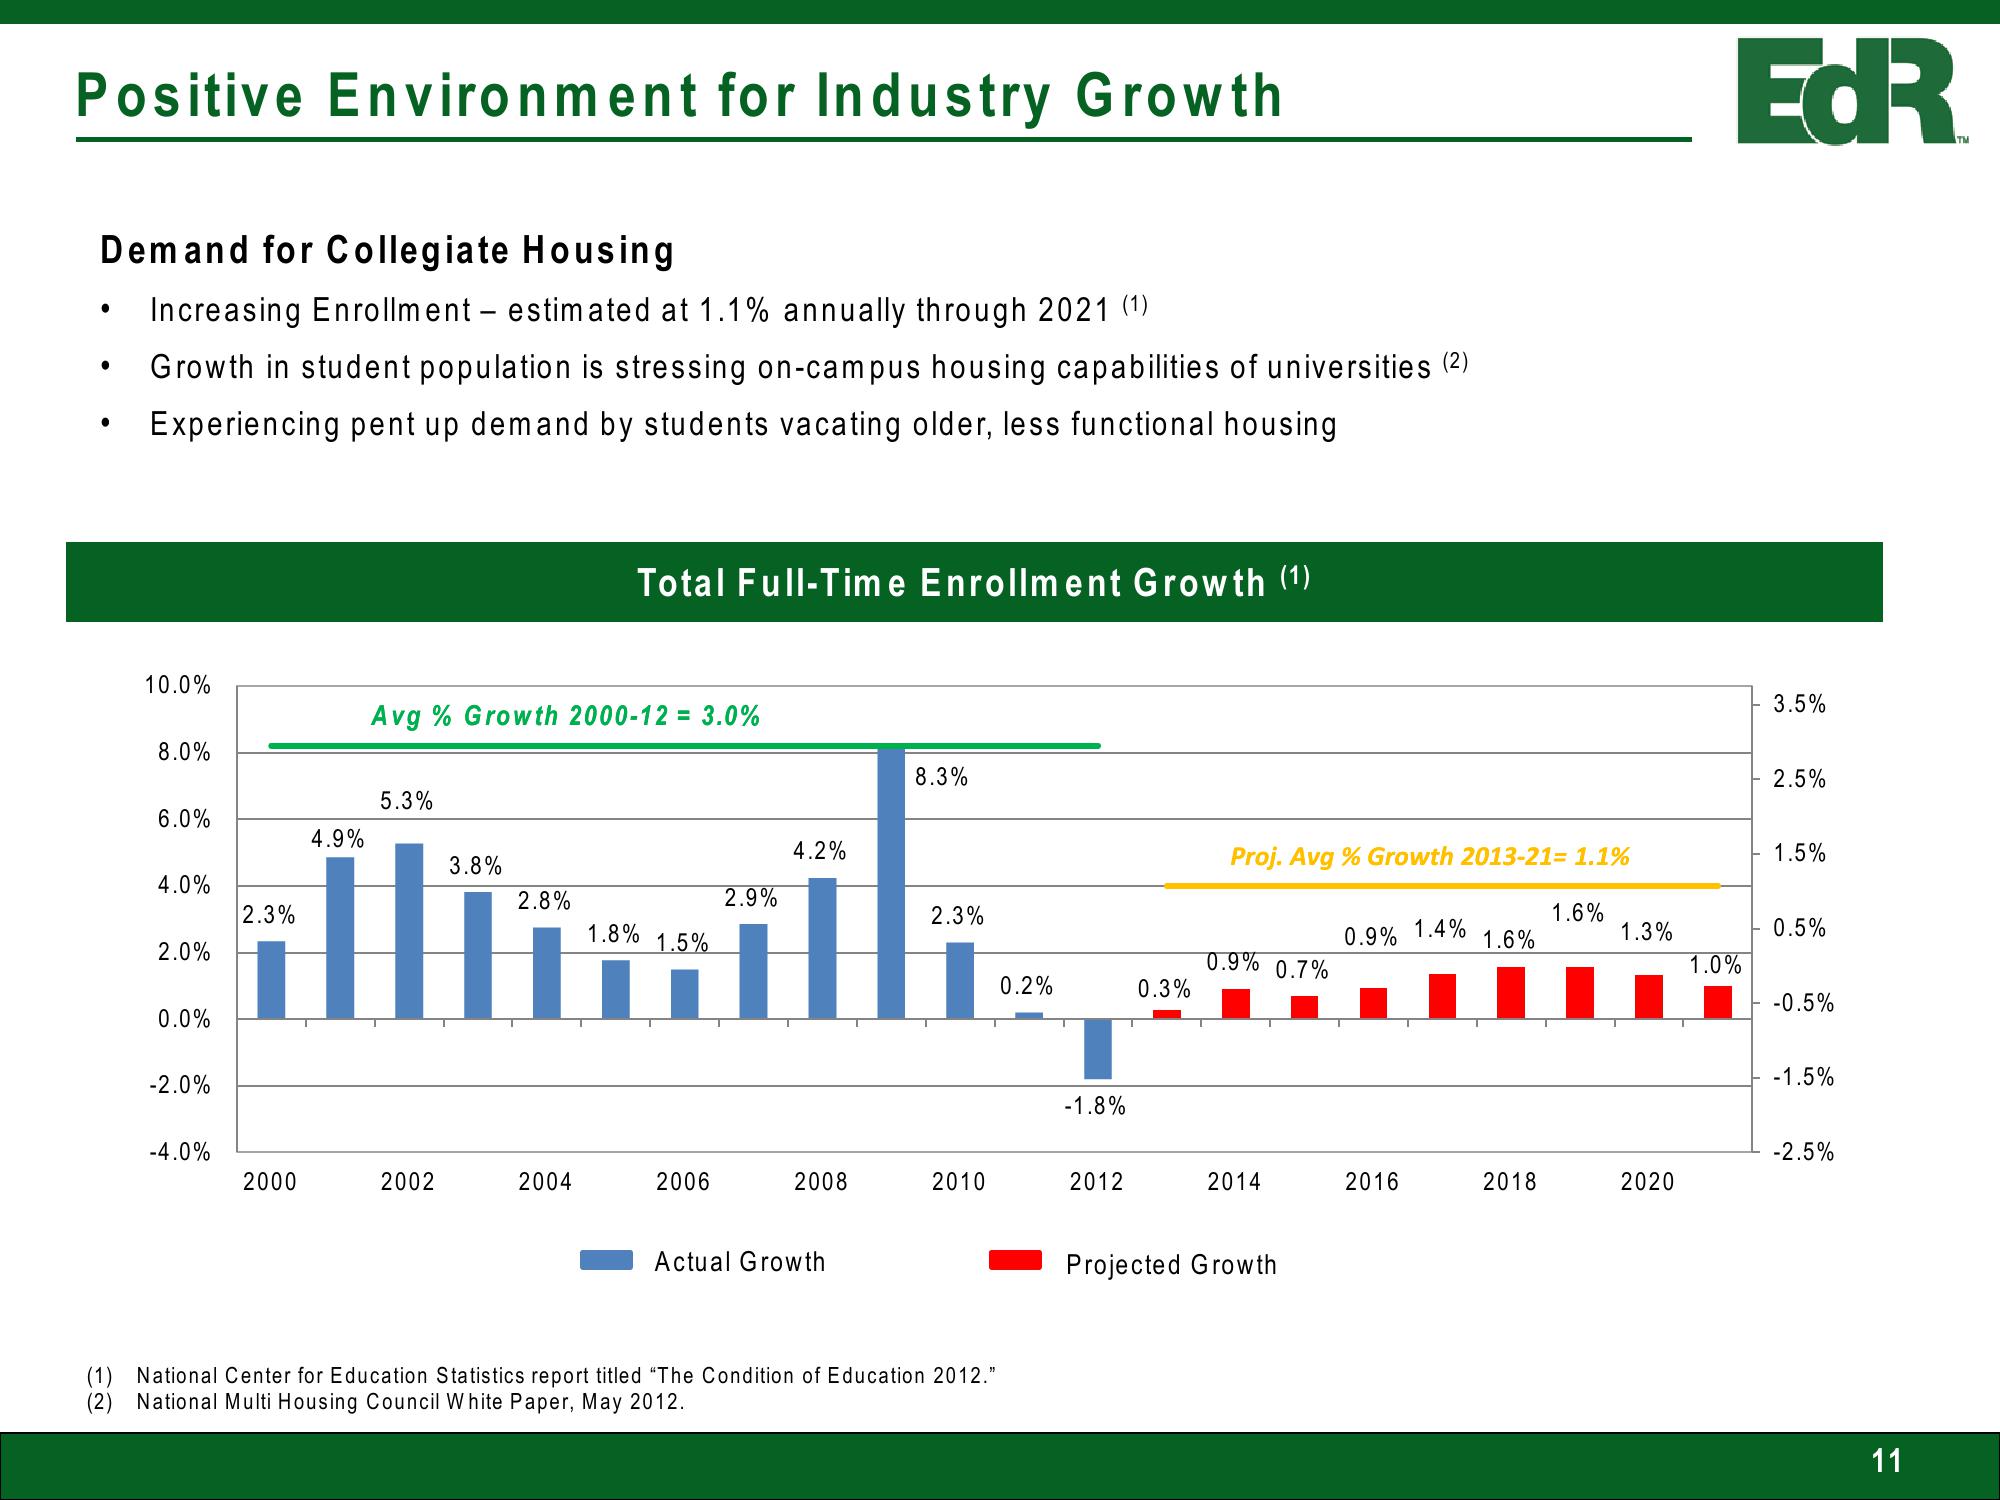Click the 'Demand for Collegiate Housing' heading
Screen dimensions: 2000x1500
(x=388, y=250)
